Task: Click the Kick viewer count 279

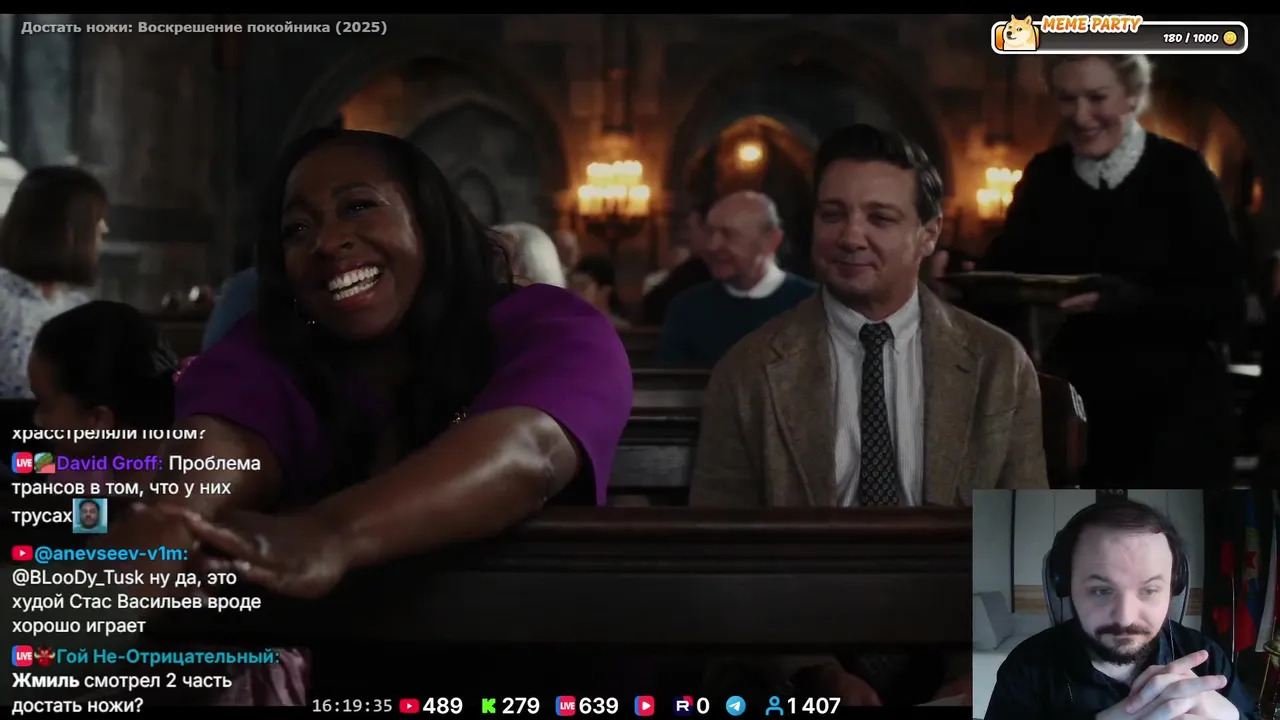Action: coord(520,706)
